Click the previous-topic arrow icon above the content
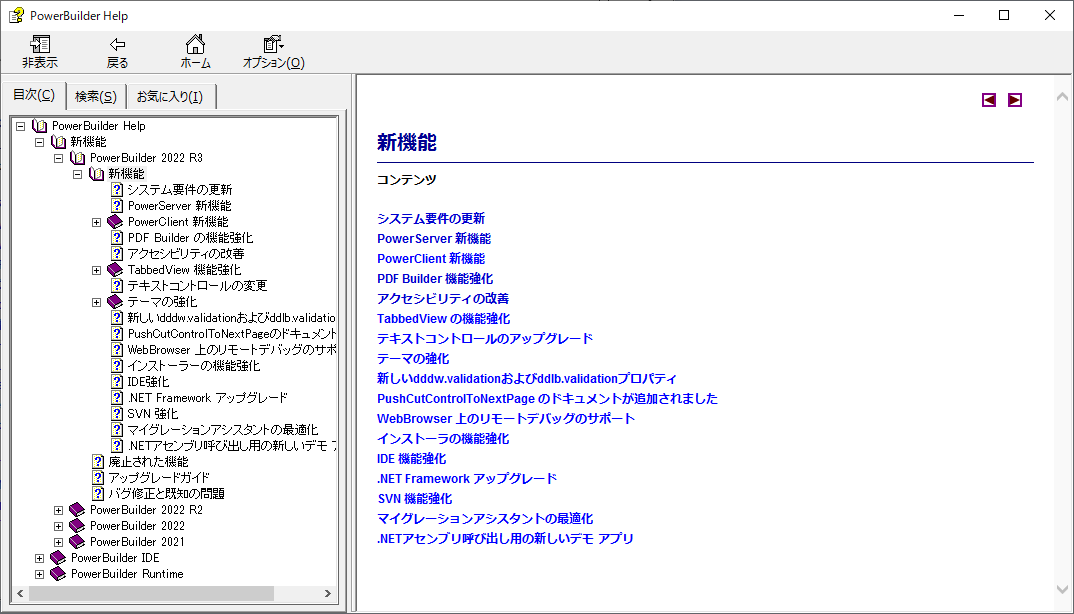This screenshot has height=614, width=1074. click(x=989, y=99)
